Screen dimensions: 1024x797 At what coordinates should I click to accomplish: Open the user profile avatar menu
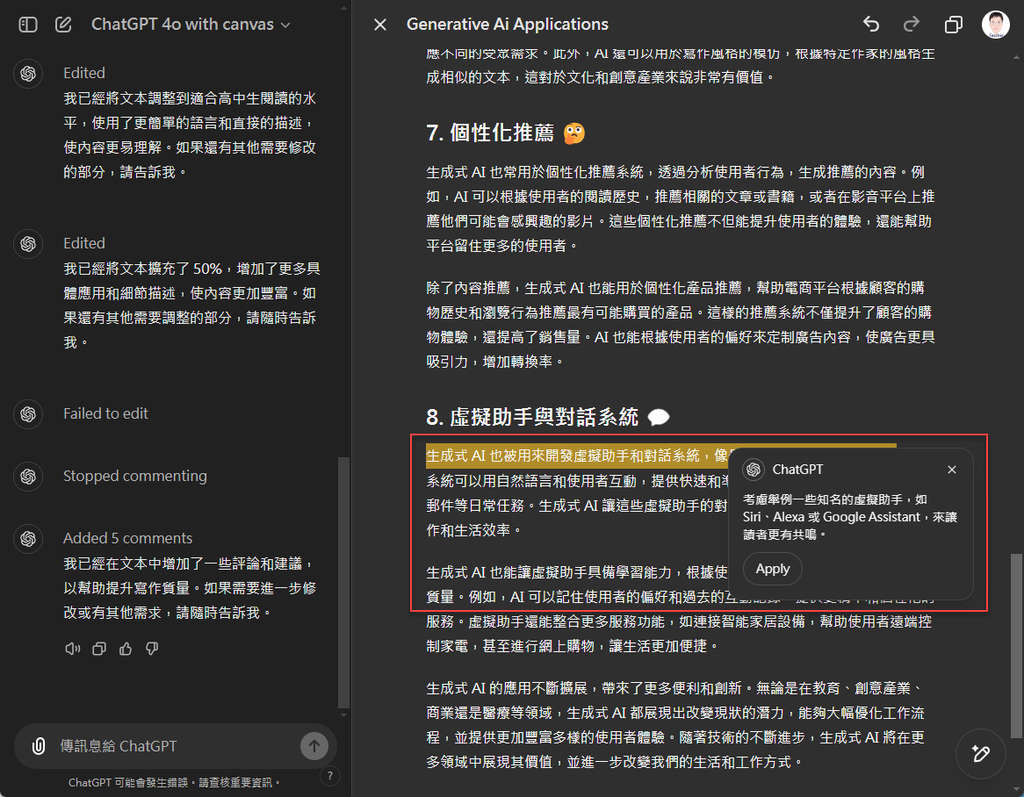pos(995,24)
